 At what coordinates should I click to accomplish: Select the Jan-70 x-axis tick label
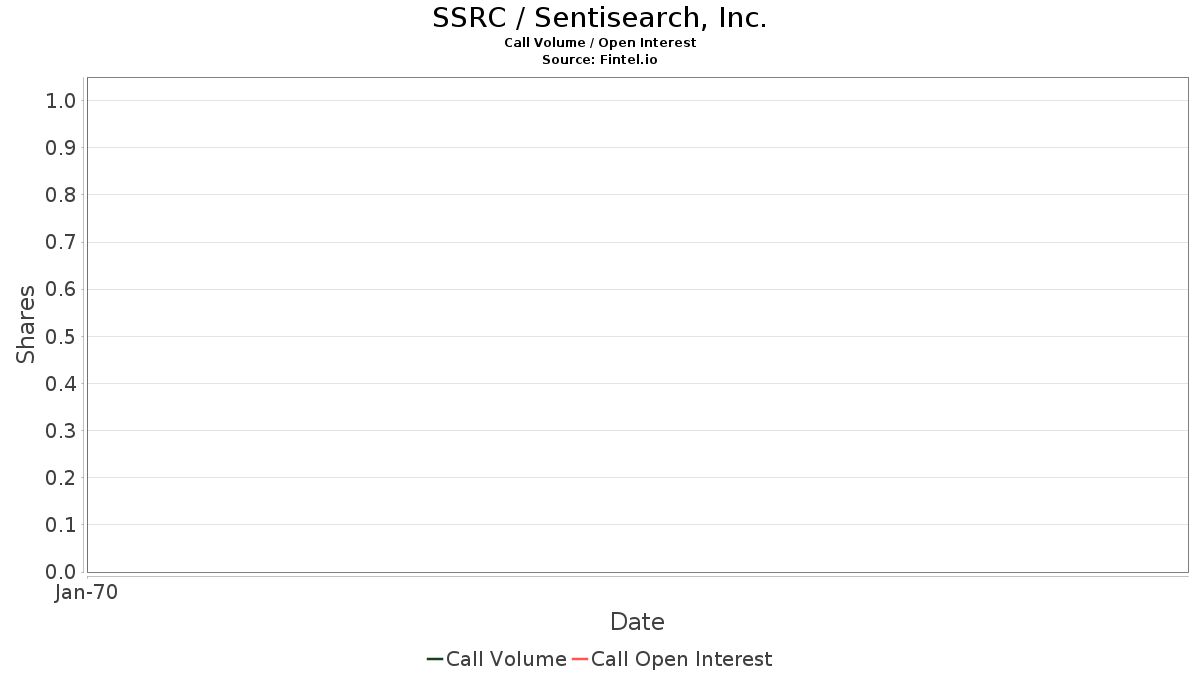[x=87, y=593]
